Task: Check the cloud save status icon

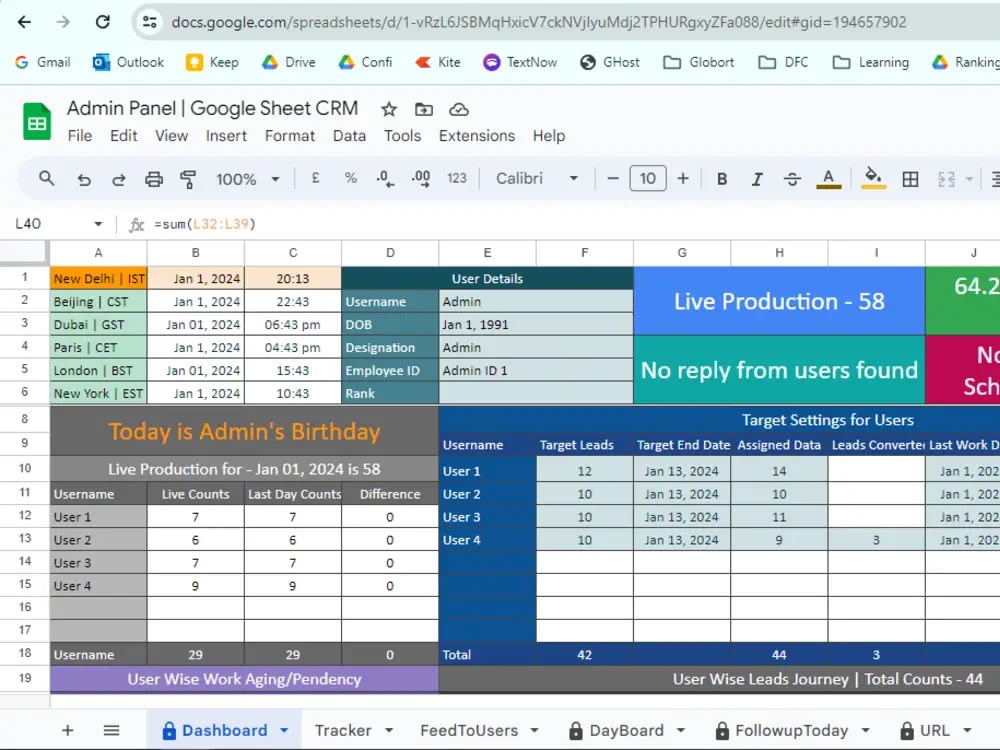Action: pyautogui.click(x=459, y=110)
